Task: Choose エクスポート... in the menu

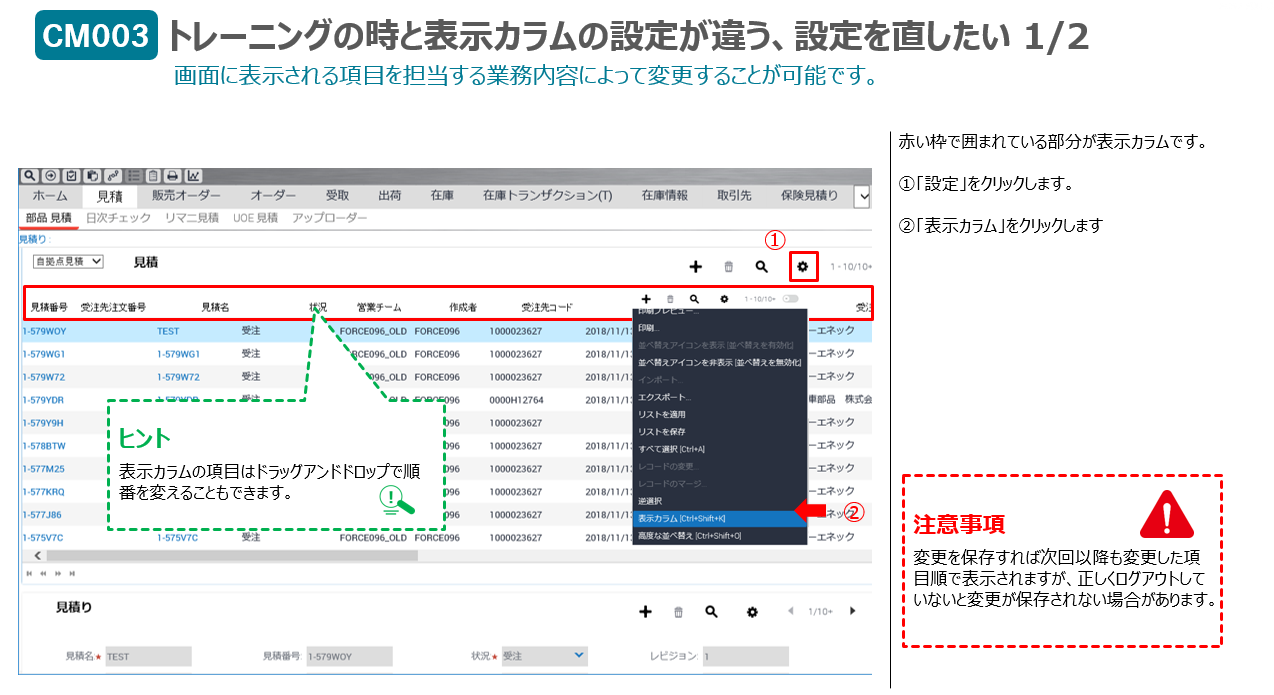Action: [664, 397]
